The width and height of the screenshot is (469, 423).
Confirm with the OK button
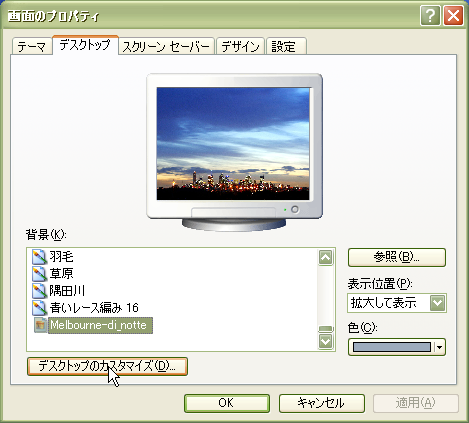227,403
